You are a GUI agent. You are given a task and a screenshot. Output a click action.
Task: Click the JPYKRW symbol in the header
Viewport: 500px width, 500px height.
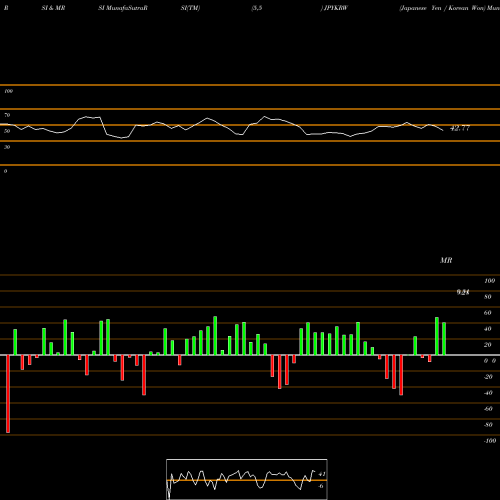[x=336, y=8]
